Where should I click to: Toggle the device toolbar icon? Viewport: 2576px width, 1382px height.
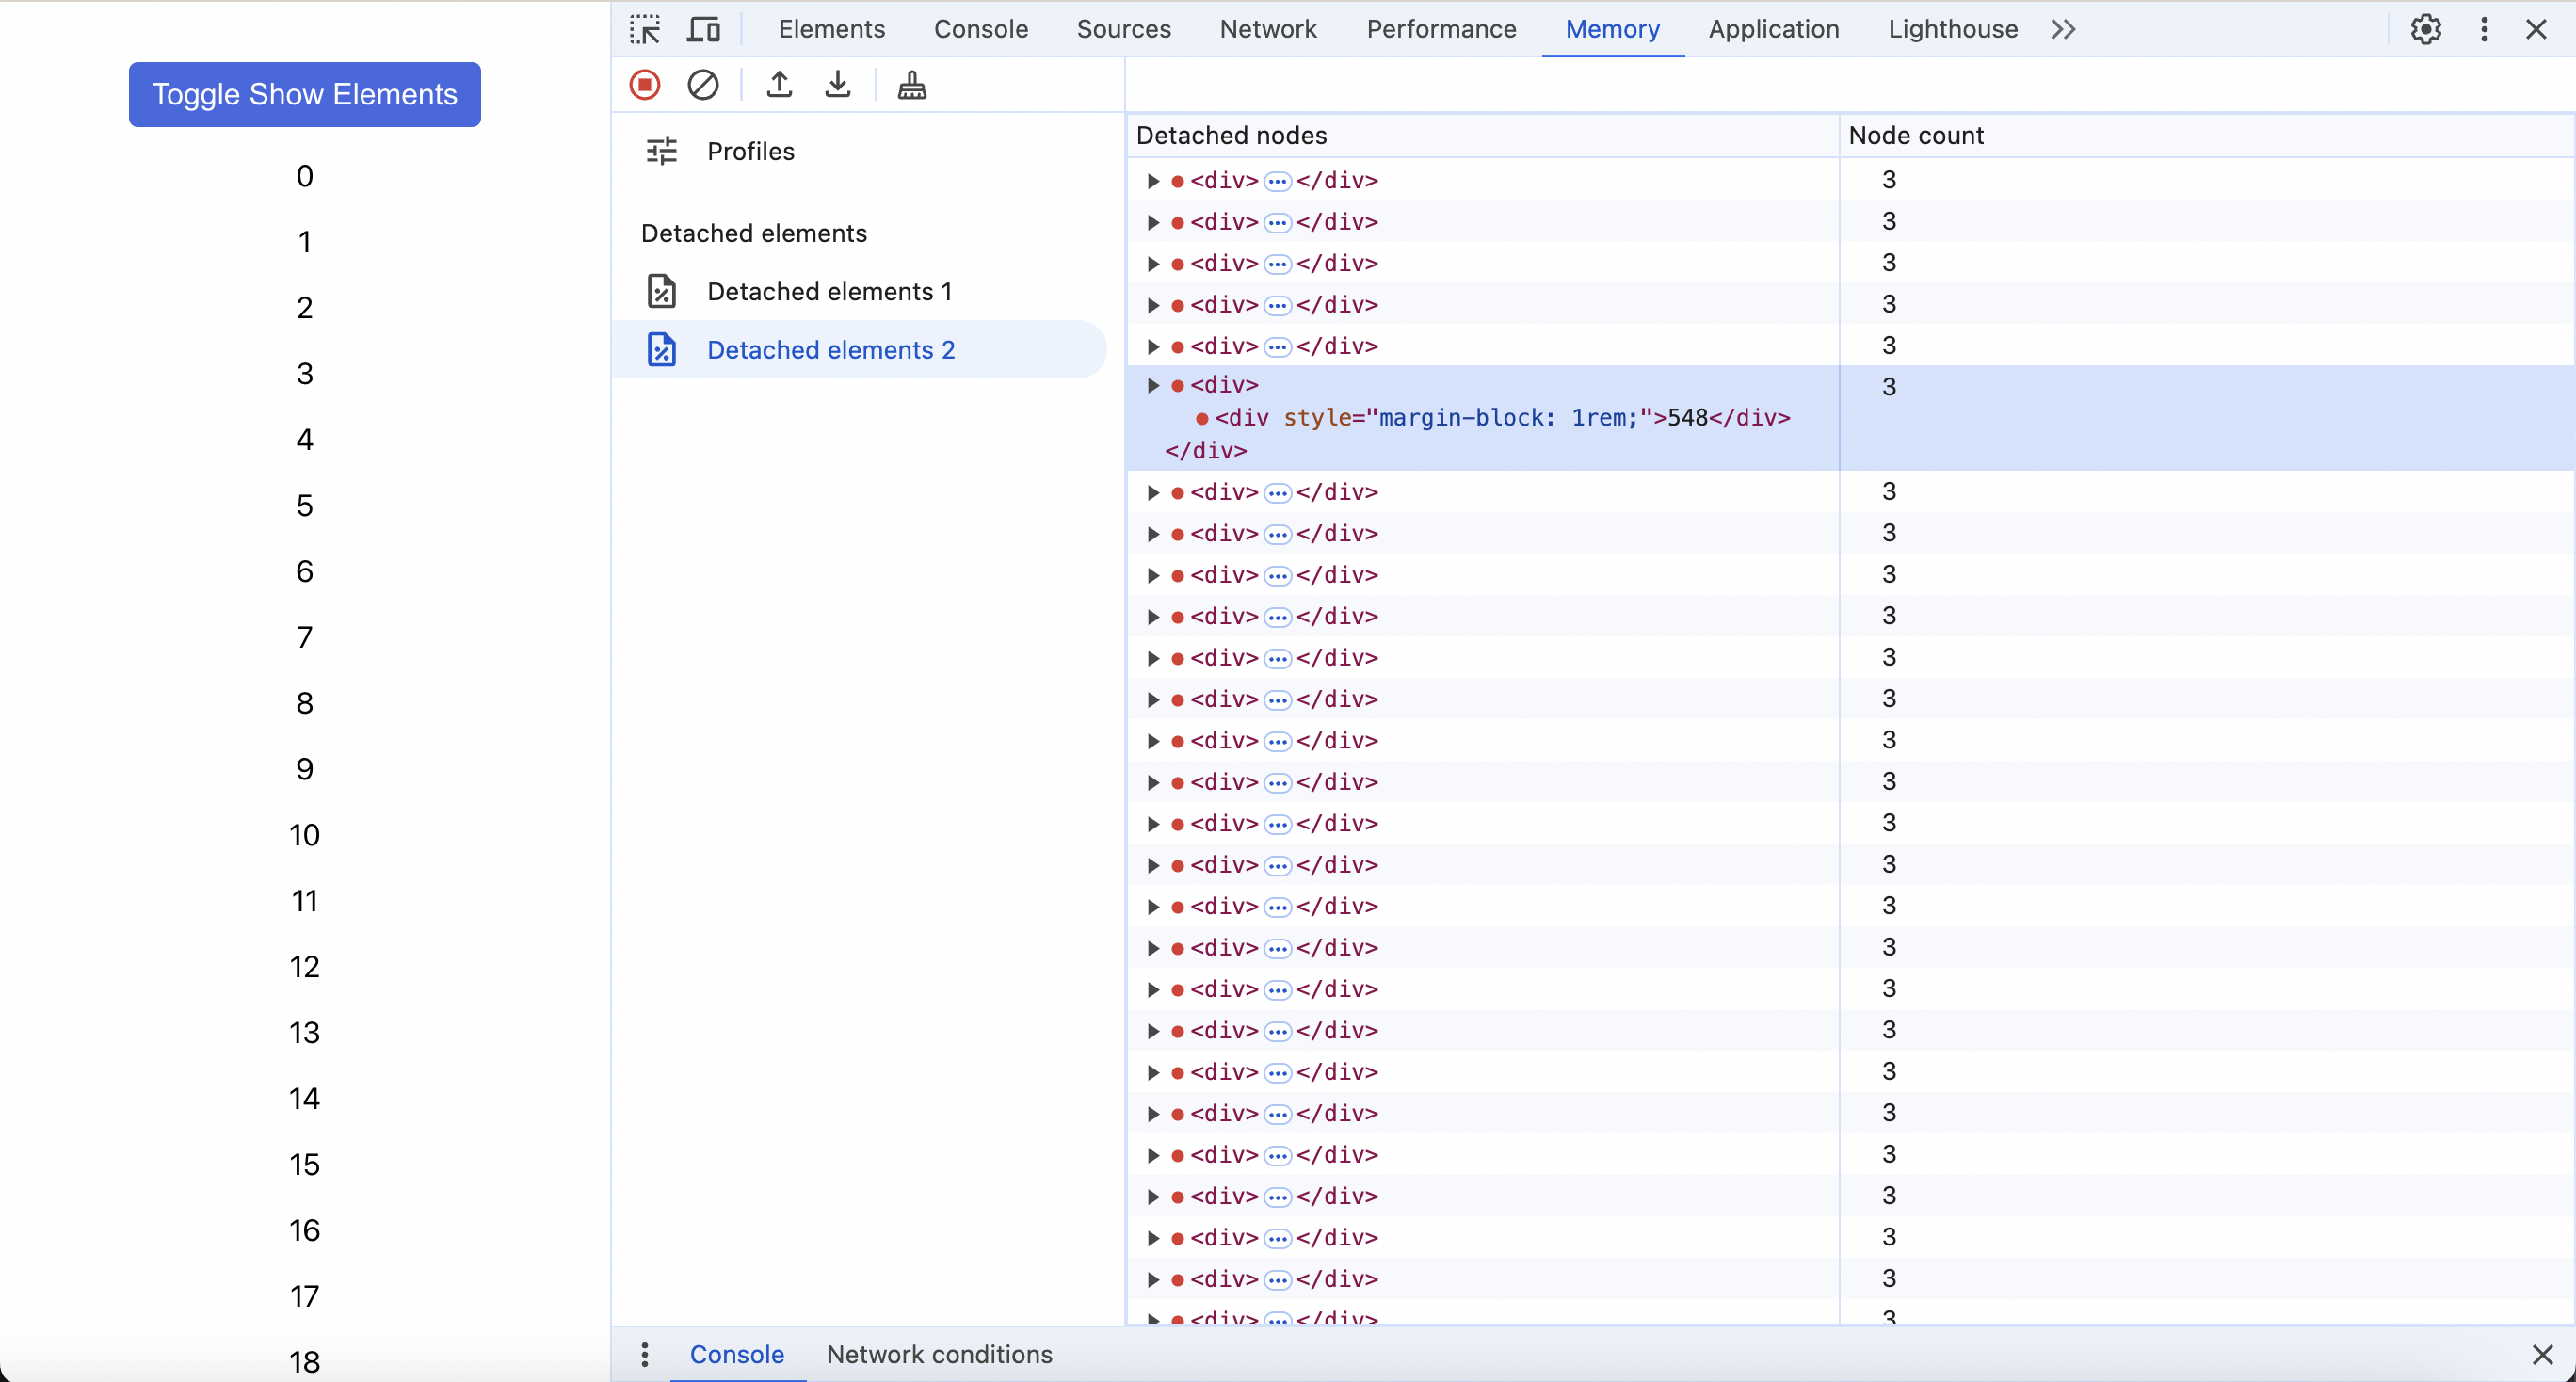(704, 29)
